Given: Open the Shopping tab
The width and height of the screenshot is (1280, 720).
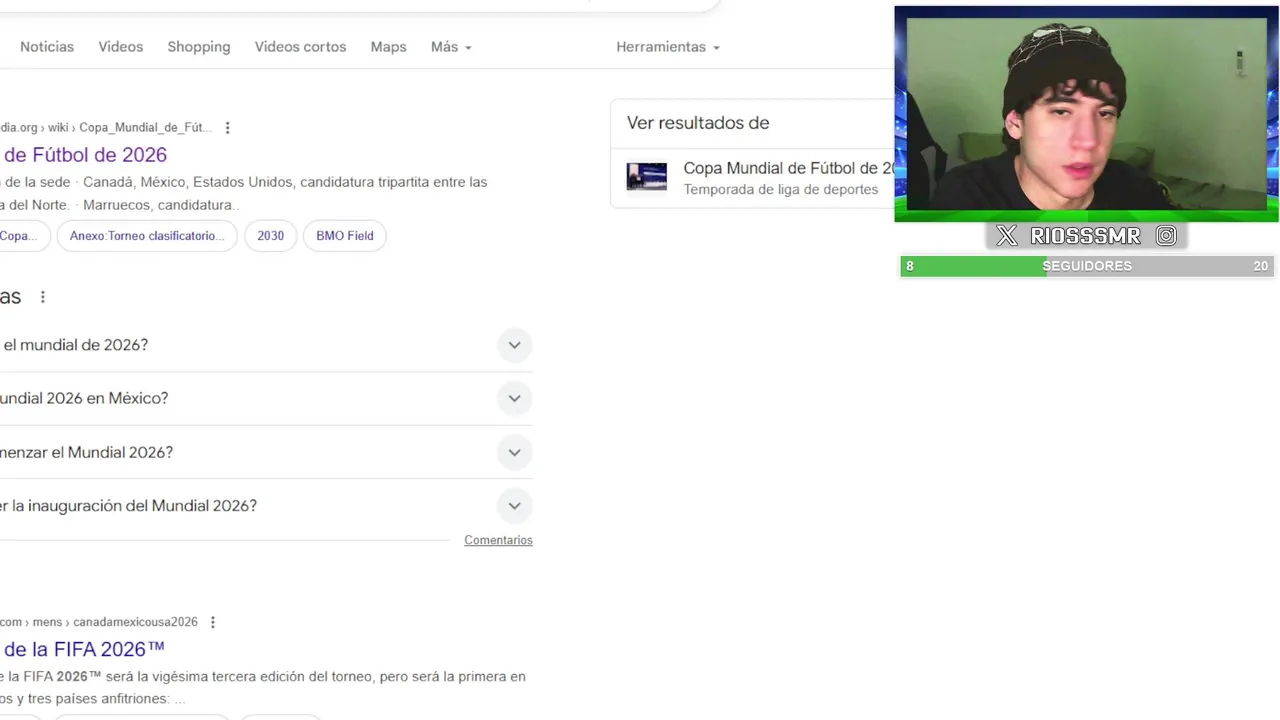Looking at the screenshot, I should coord(199,47).
